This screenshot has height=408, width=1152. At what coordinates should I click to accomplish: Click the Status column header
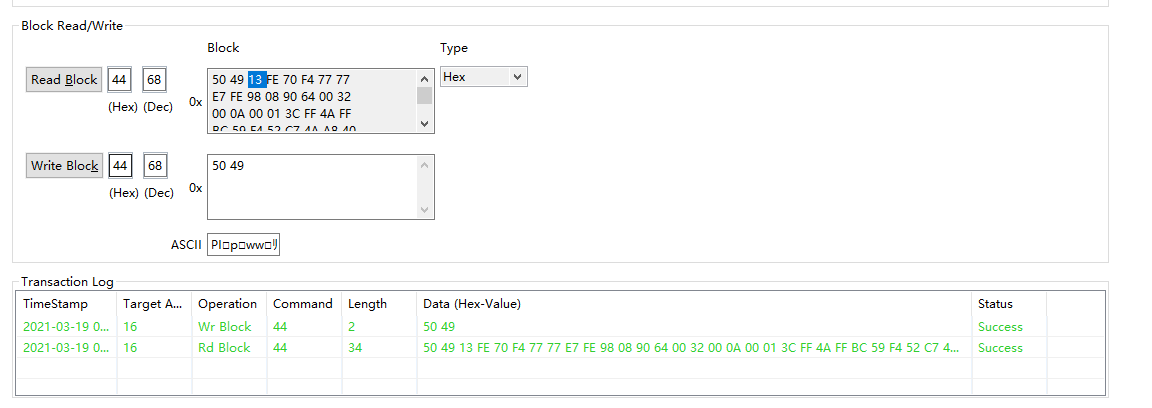tap(995, 304)
